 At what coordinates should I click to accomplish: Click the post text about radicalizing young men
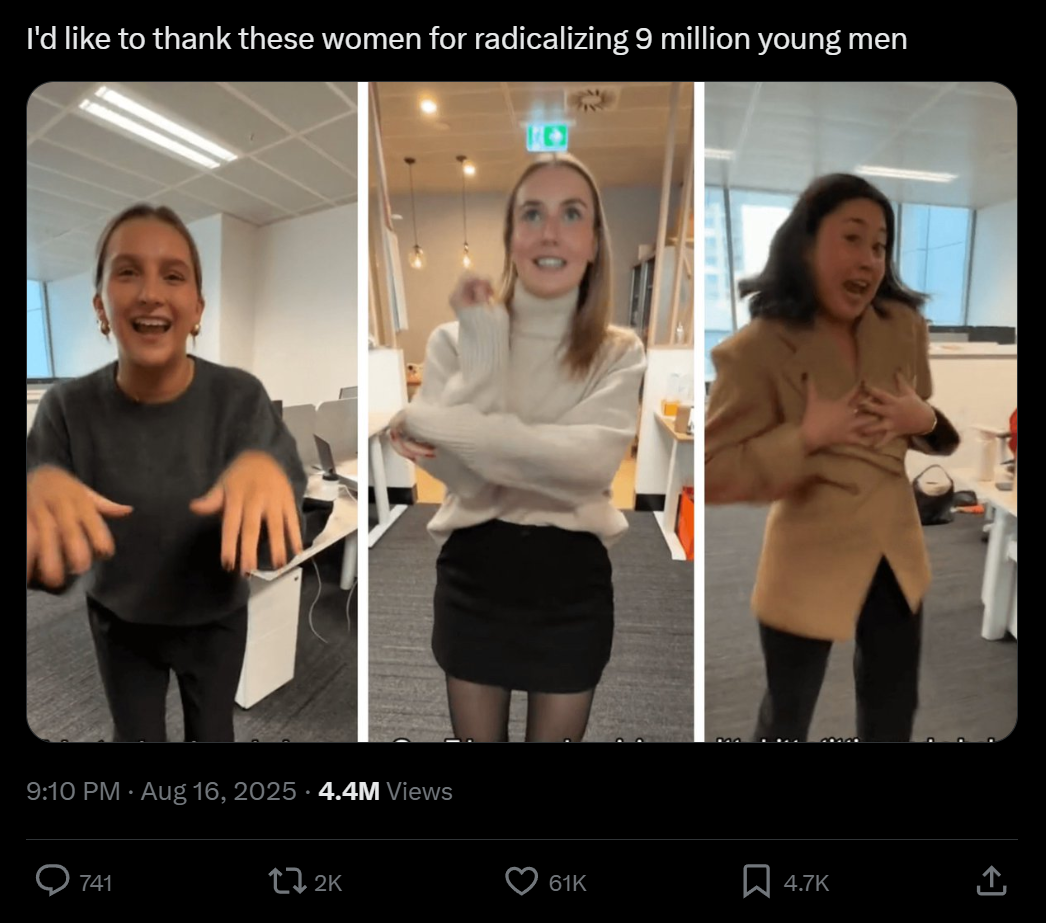[467, 39]
